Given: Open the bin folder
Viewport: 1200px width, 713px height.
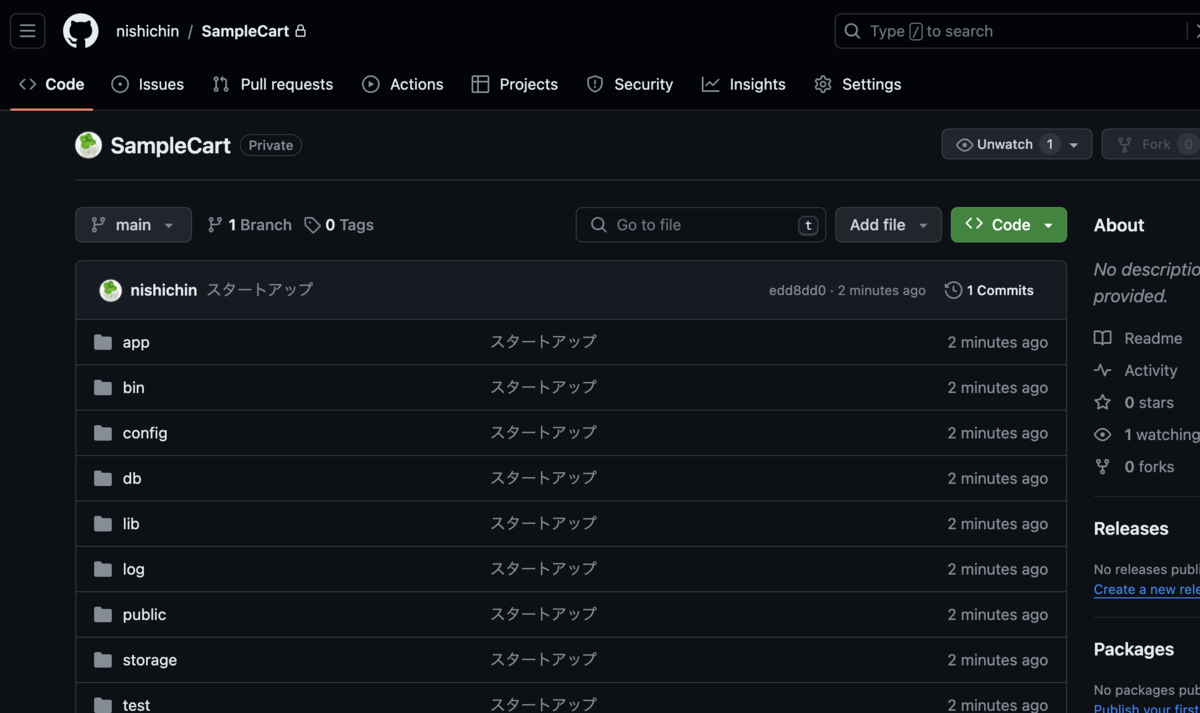Looking at the screenshot, I should pyautogui.click(x=134, y=387).
